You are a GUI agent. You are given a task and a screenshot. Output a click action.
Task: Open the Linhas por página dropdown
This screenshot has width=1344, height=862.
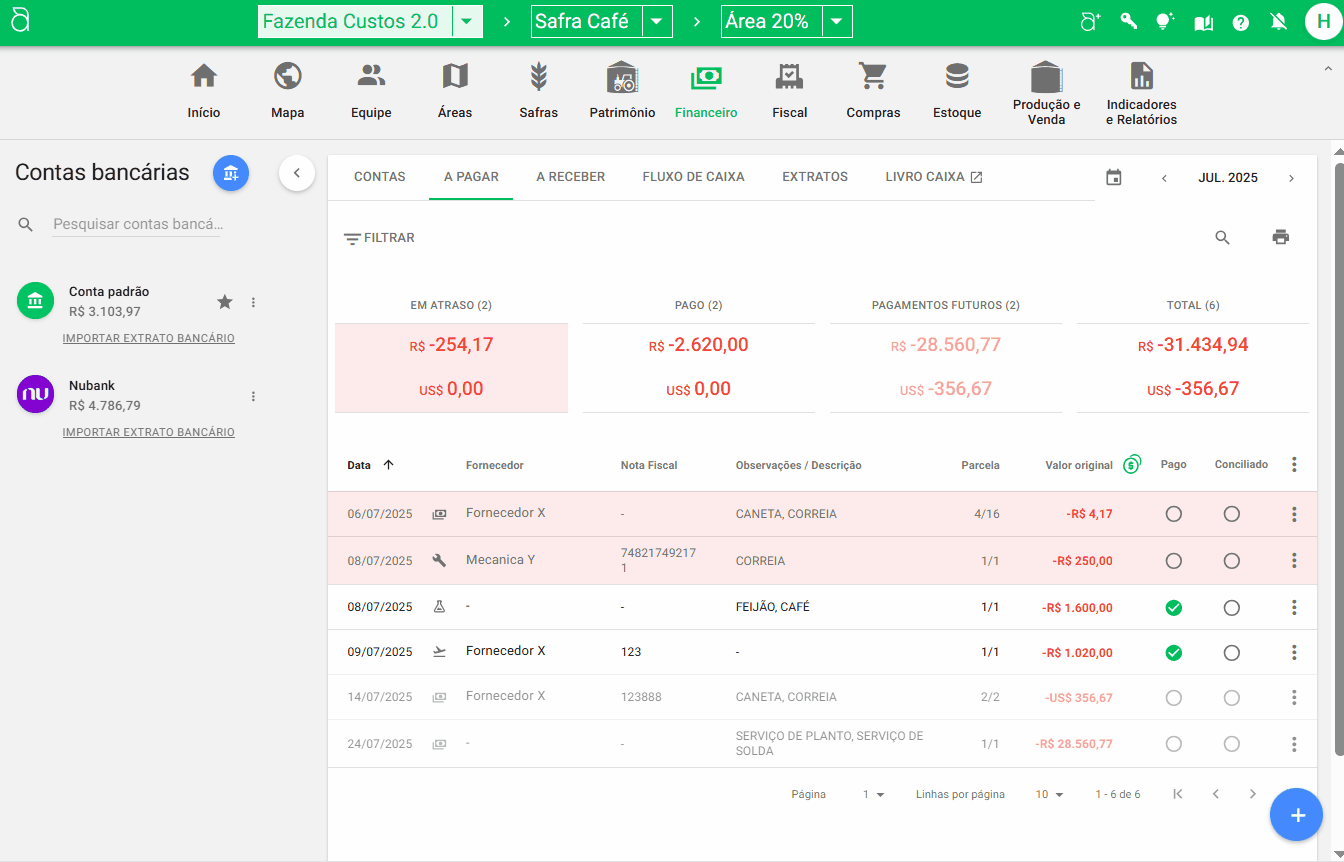[1049, 794]
